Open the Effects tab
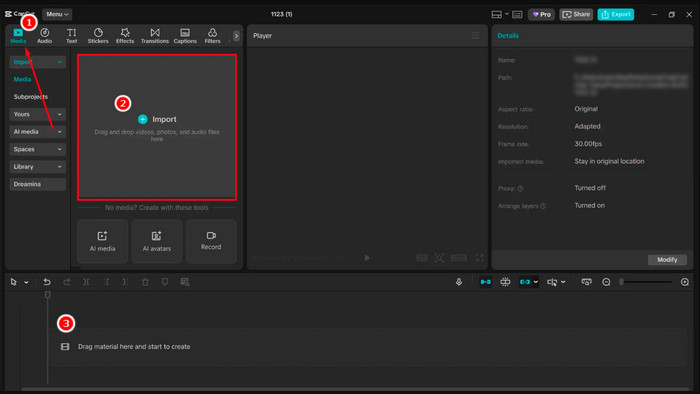This screenshot has height=394, width=700. point(125,36)
